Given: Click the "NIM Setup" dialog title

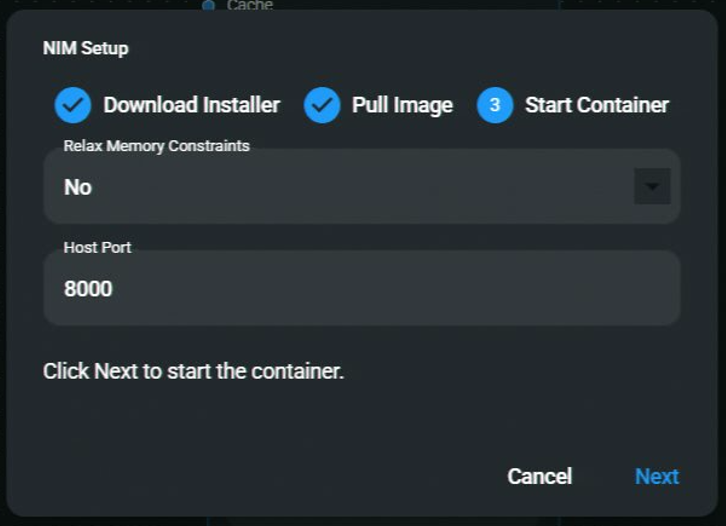Looking at the screenshot, I should pos(85,48).
